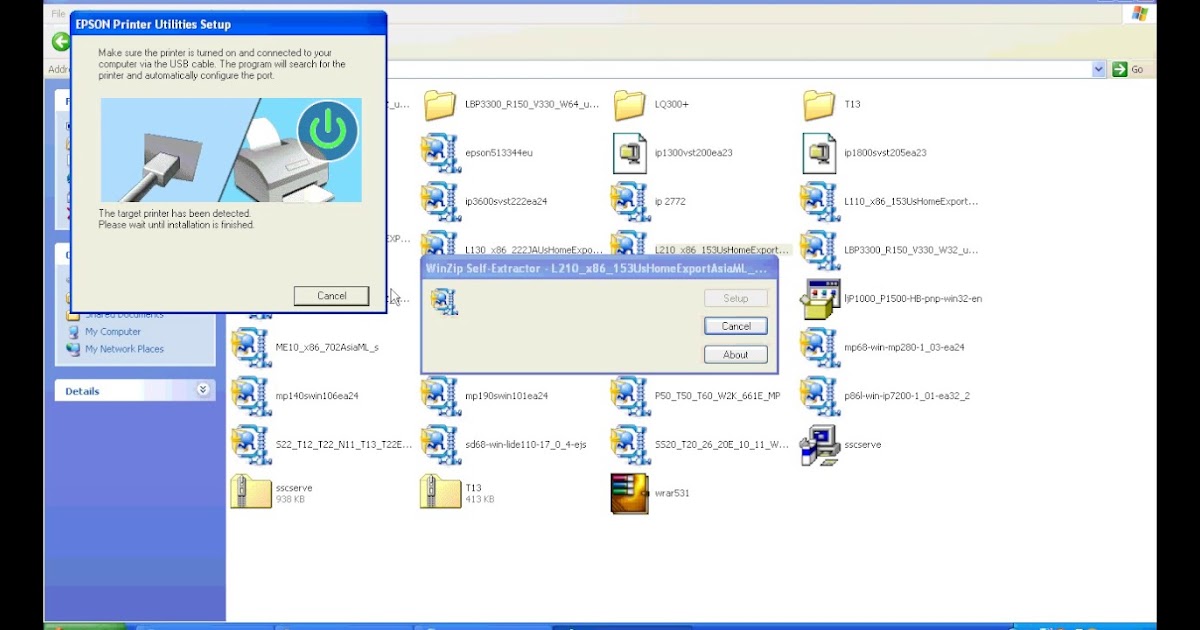1200x630 pixels.
Task: Select the ip1300vst200ea23 file icon
Action: tap(629, 153)
